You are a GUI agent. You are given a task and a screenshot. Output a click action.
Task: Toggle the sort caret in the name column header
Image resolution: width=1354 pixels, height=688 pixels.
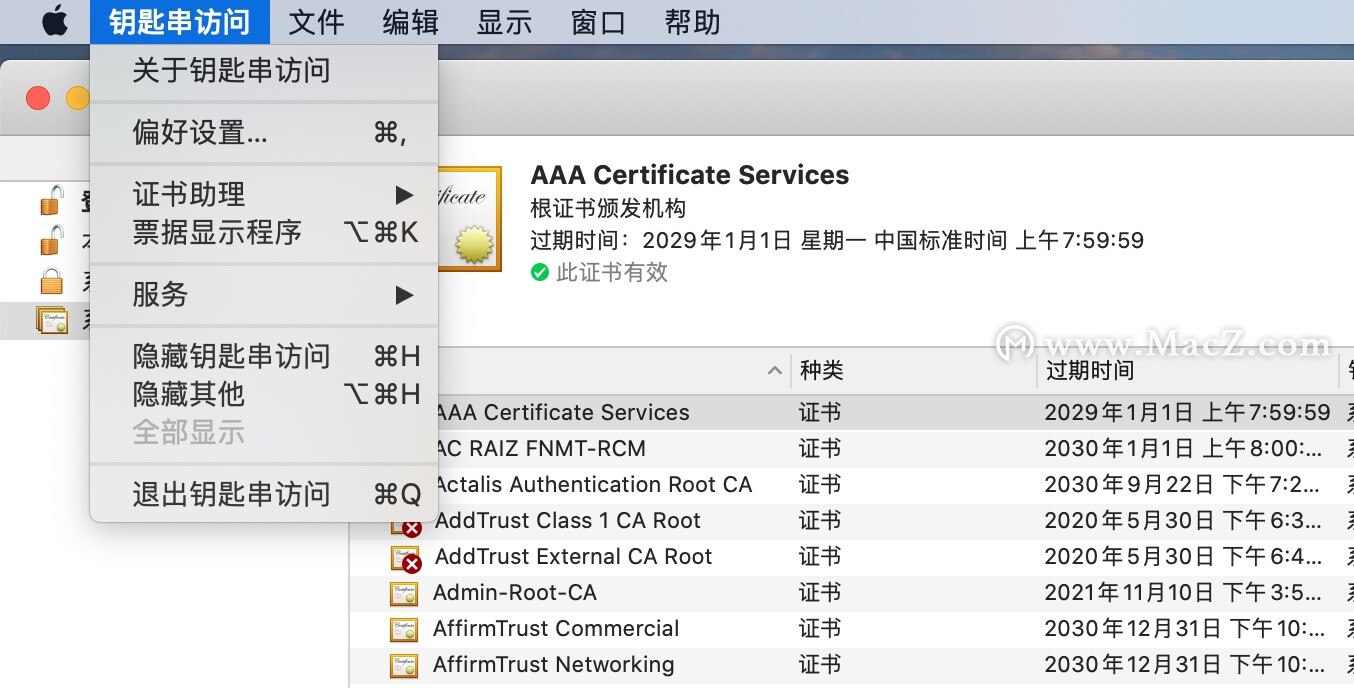coord(774,371)
